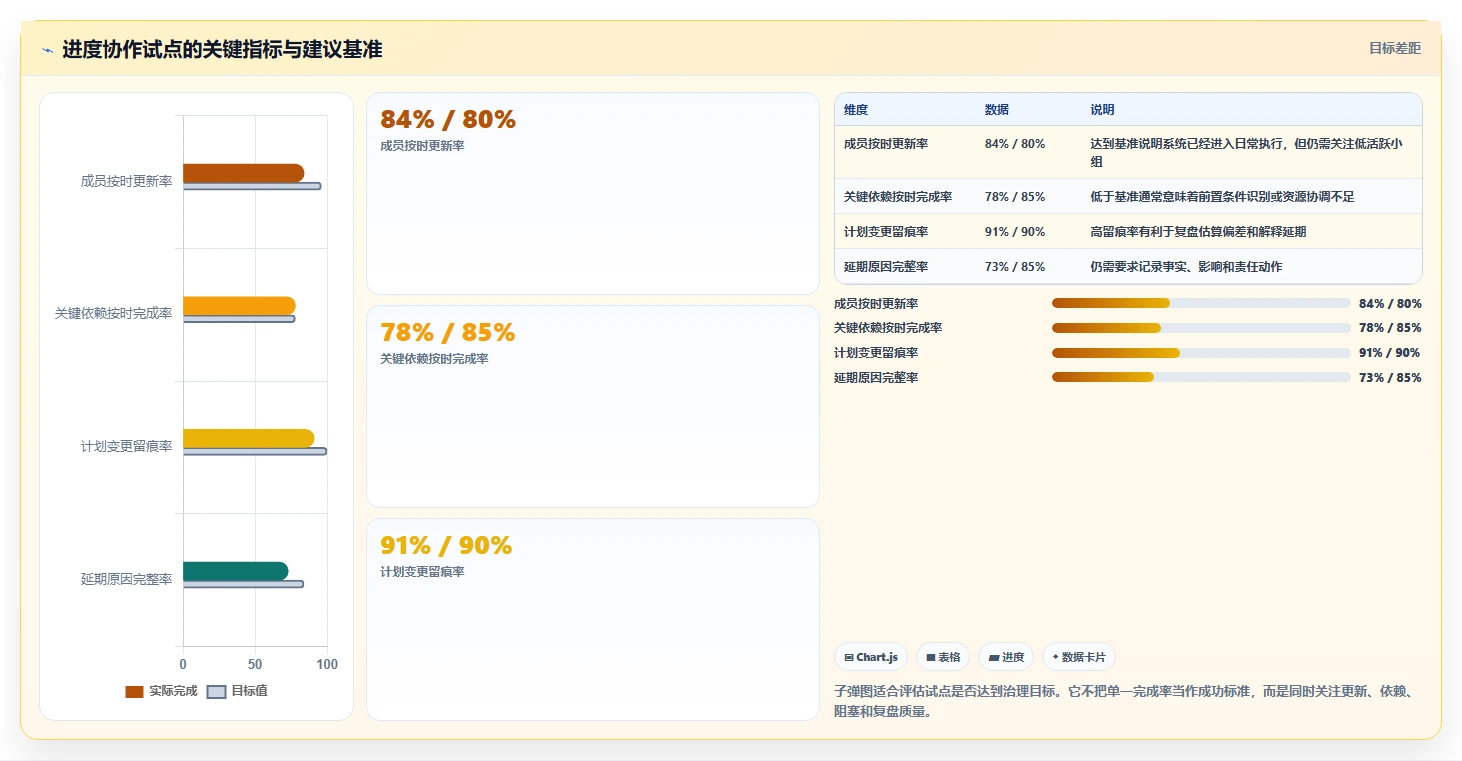This screenshot has width=1462, height=761.
Task: Click the description 仍需要求记录事实、影响和责任动作
Action: [1186, 267]
